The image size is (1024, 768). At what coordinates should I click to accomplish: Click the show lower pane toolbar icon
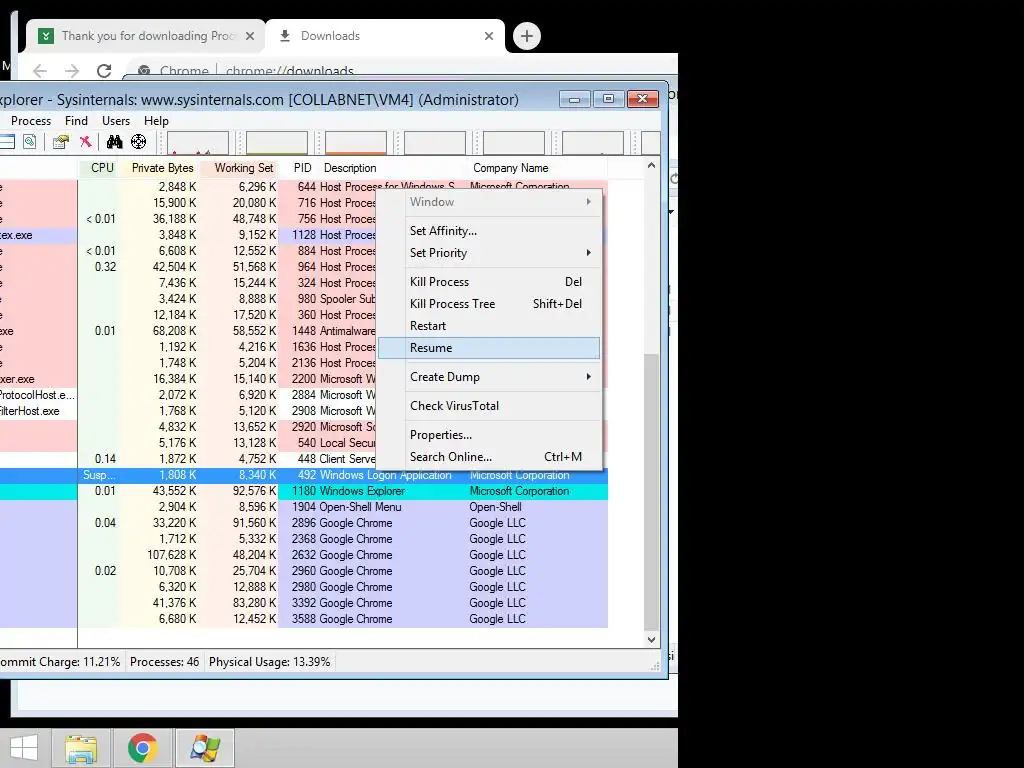[x=7, y=142]
